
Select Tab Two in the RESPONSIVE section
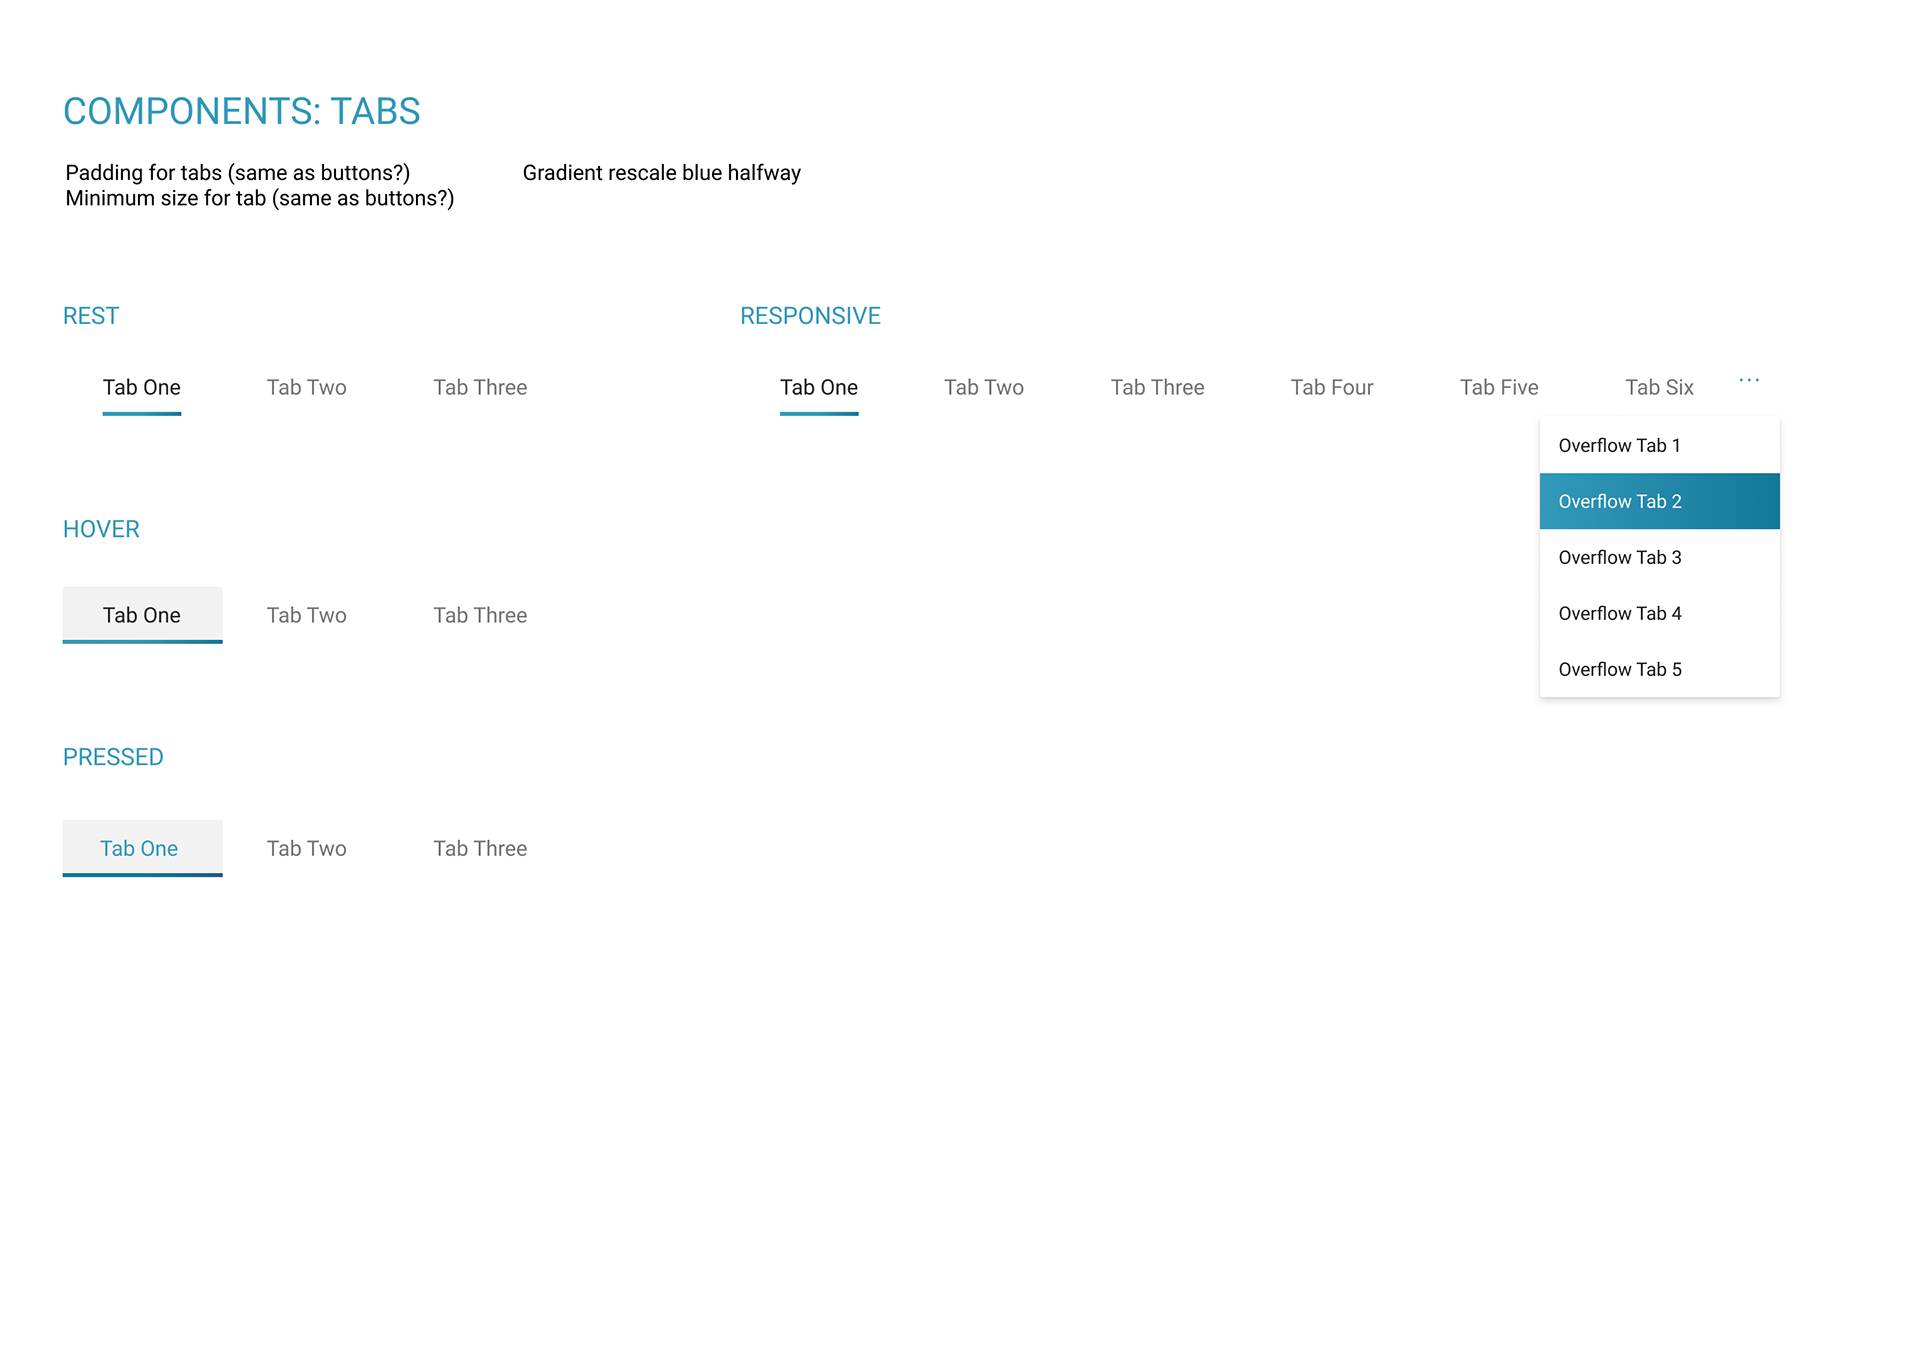coord(984,388)
